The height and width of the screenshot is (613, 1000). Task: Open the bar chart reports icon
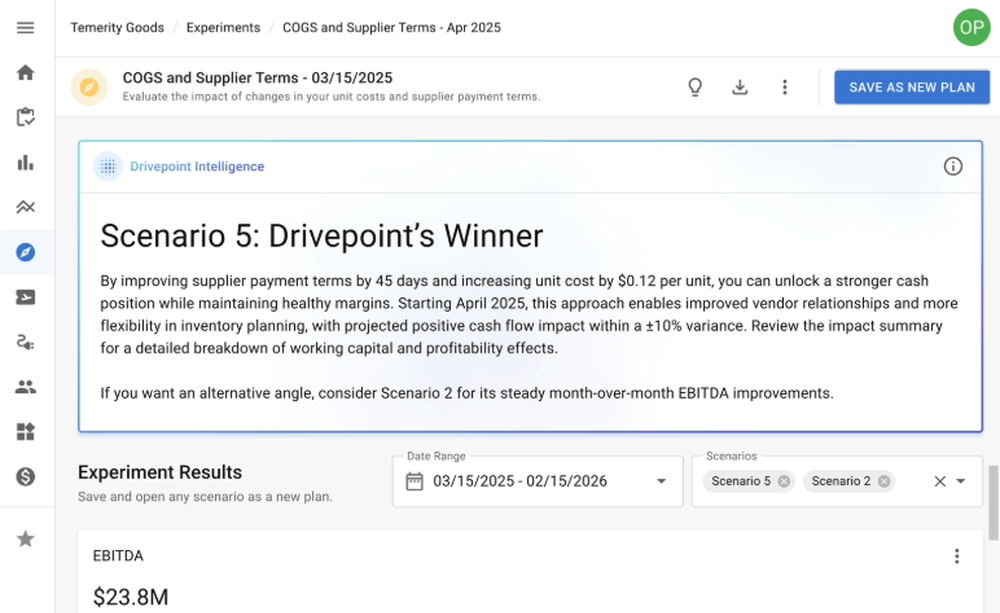[x=25, y=162]
